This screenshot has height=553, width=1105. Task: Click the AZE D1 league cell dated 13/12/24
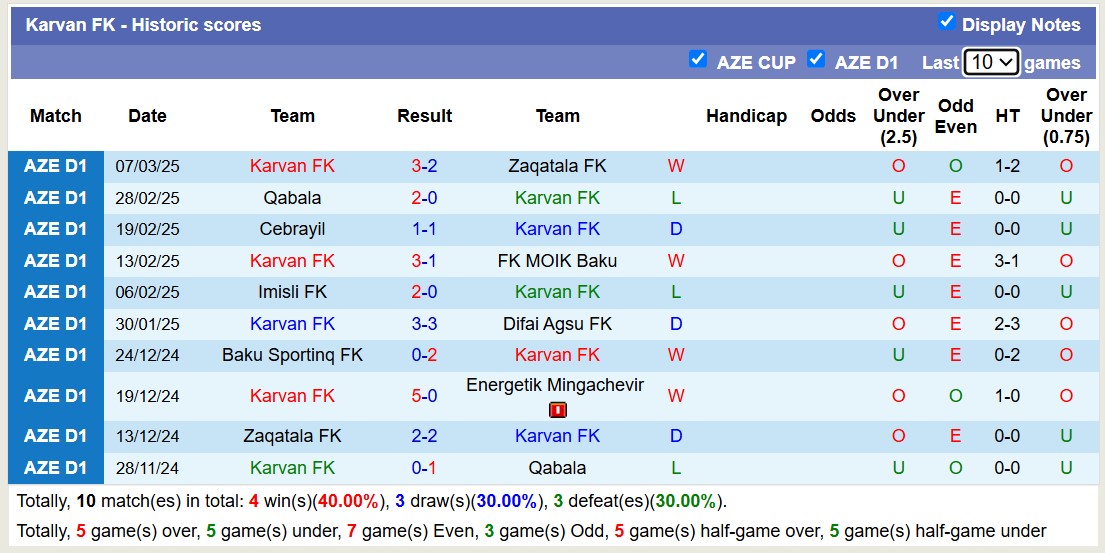[56, 436]
